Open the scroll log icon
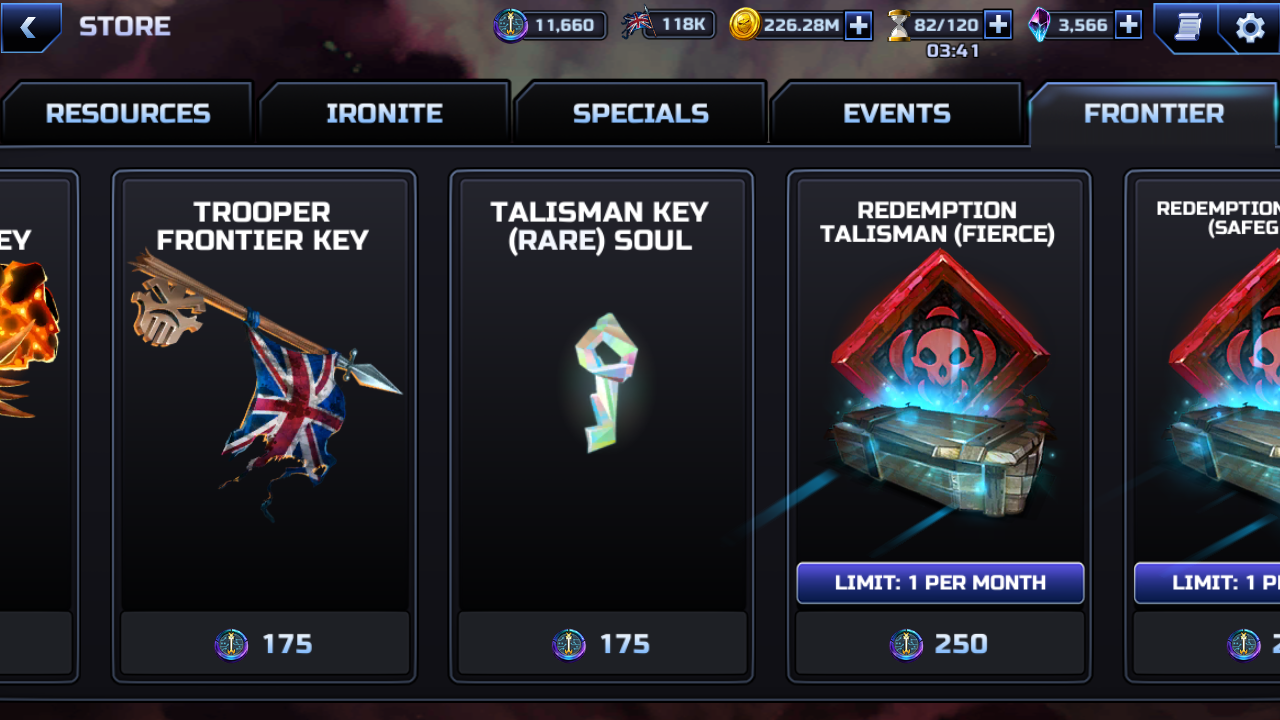Screen dimensions: 1280x720 [1187, 27]
